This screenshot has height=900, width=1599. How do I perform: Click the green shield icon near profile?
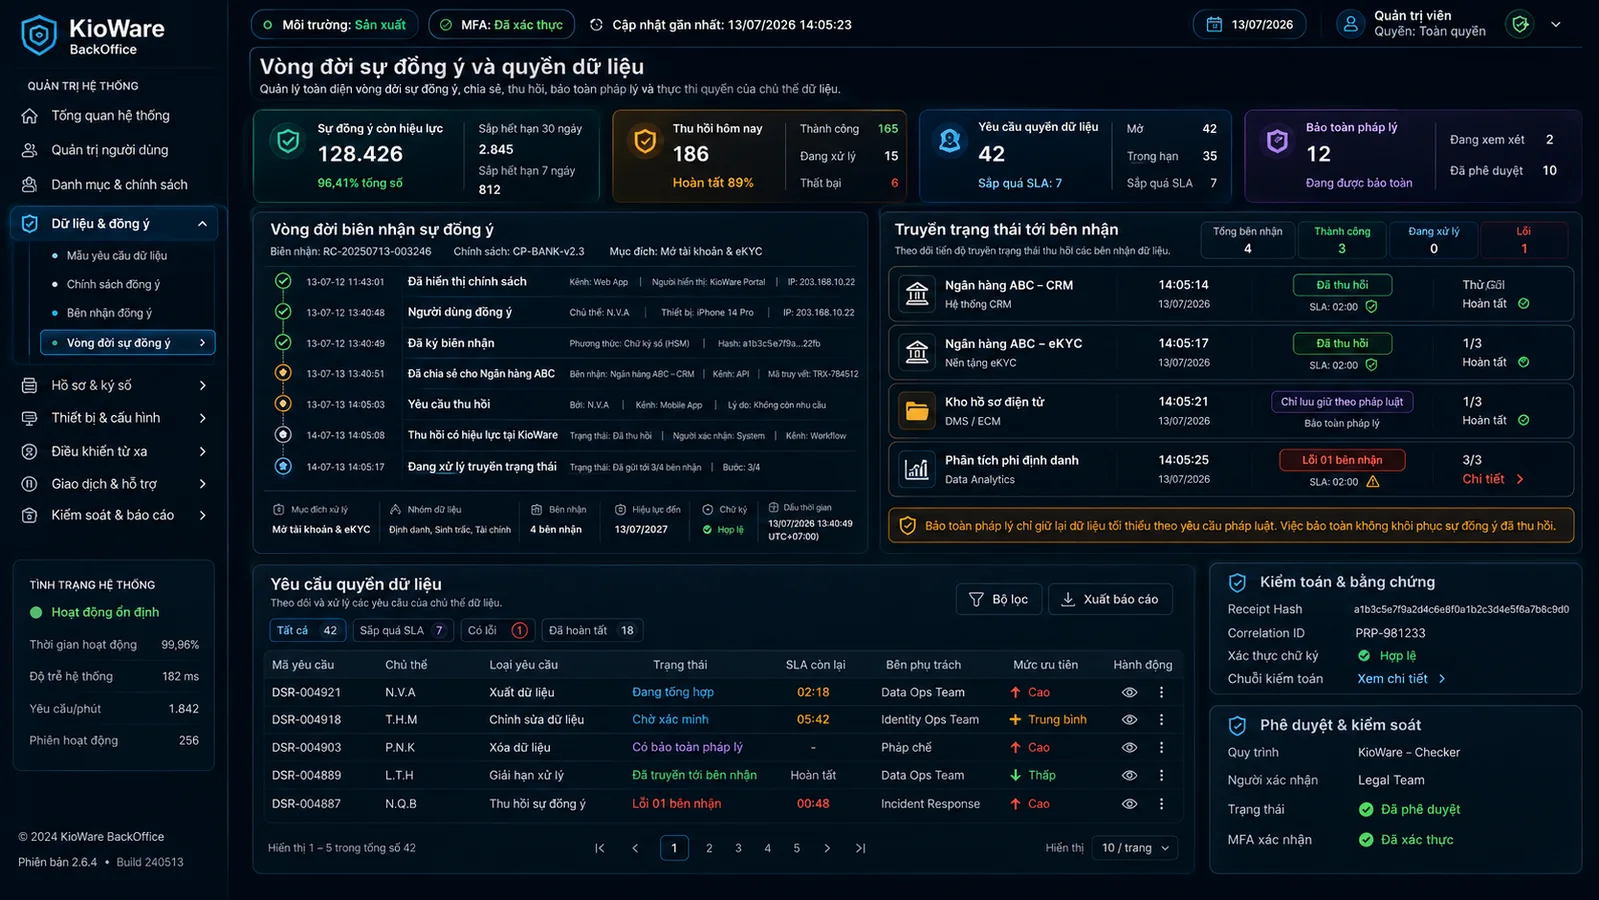[x=1520, y=24]
